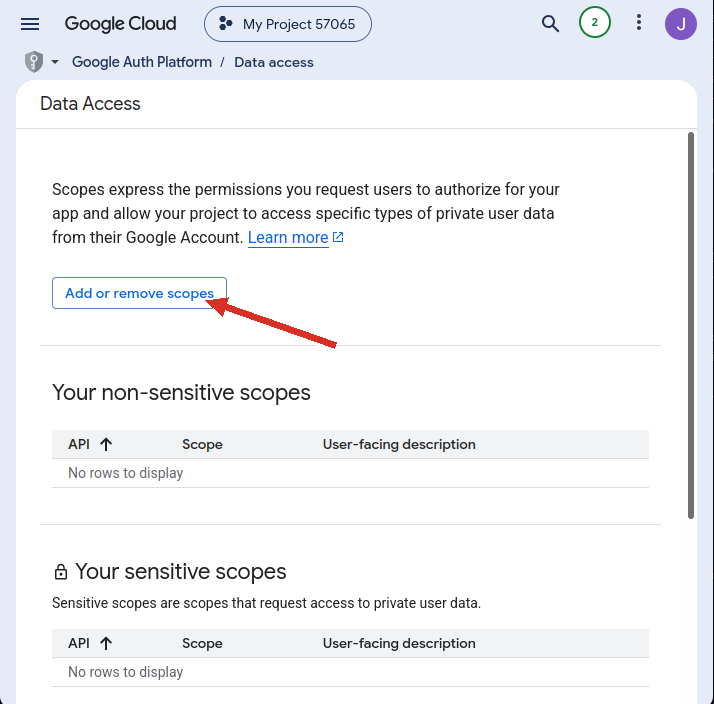Click the lock icon by sensitive scopes
714x704 pixels.
coord(61,572)
